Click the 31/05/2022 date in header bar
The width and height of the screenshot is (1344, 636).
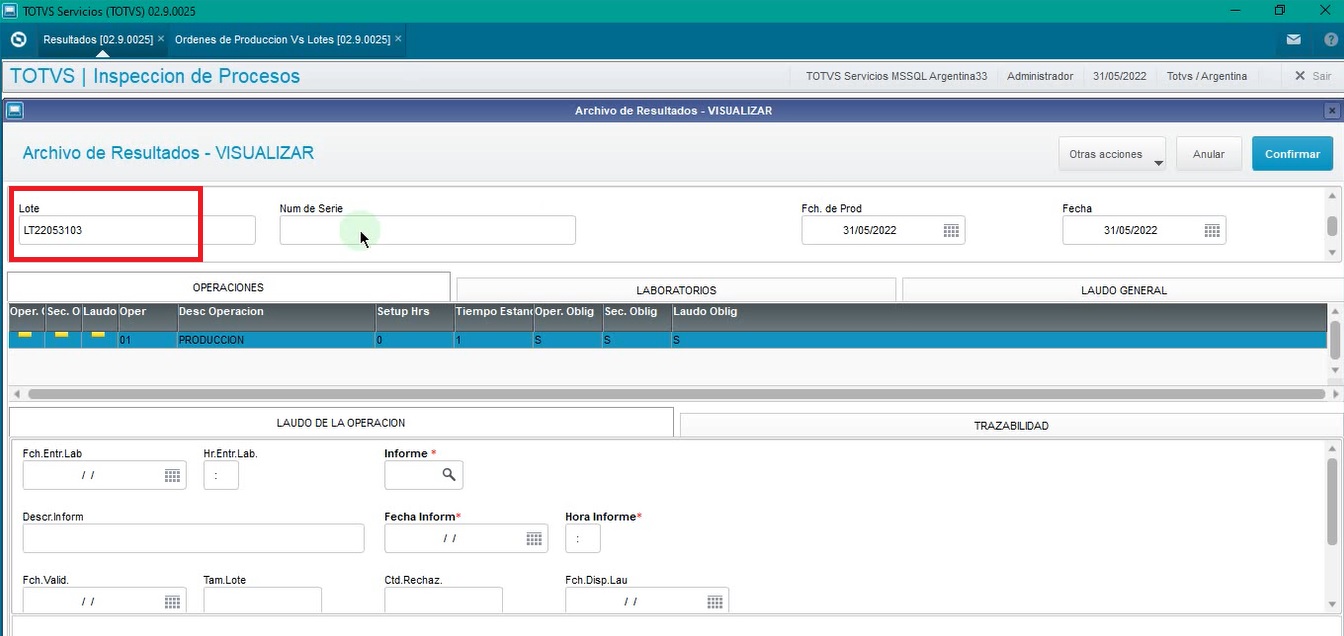pyautogui.click(x=1119, y=76)
